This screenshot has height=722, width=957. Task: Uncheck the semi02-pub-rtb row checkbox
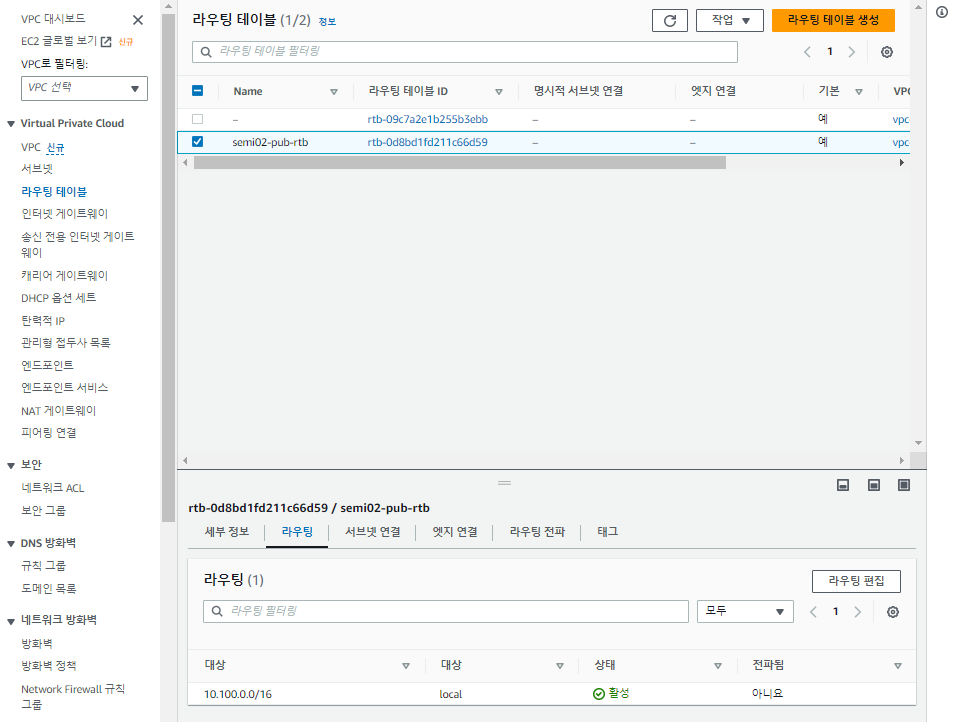[x=197, y=142]
